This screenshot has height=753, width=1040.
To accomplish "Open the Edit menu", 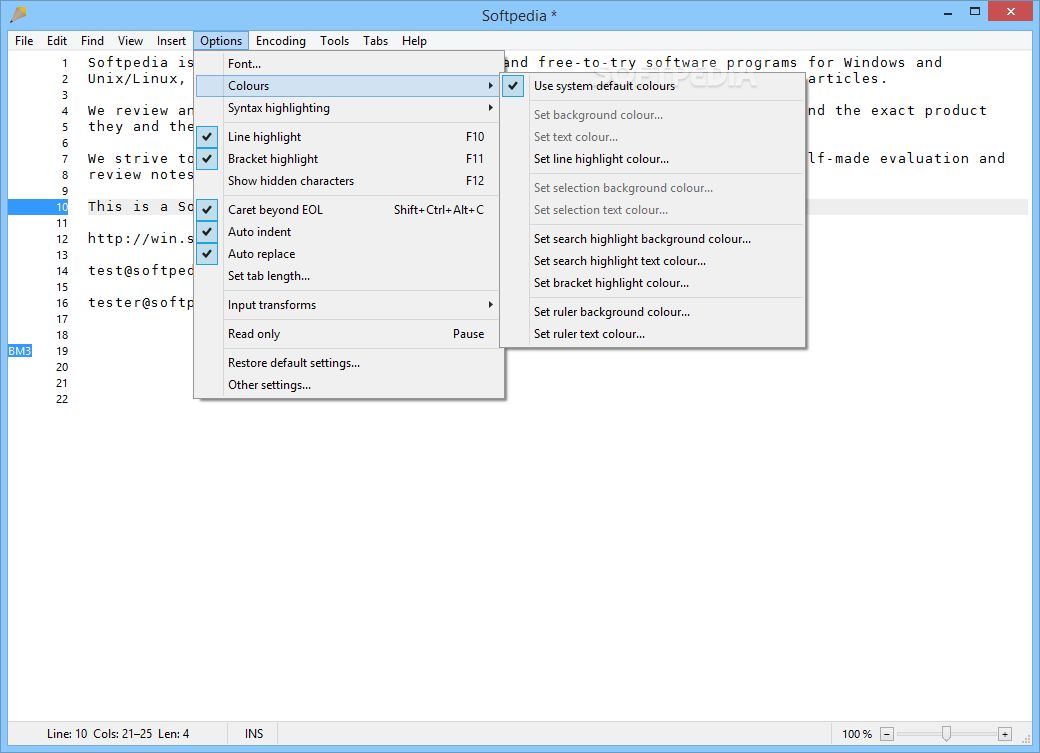I will tap(56, 40).
